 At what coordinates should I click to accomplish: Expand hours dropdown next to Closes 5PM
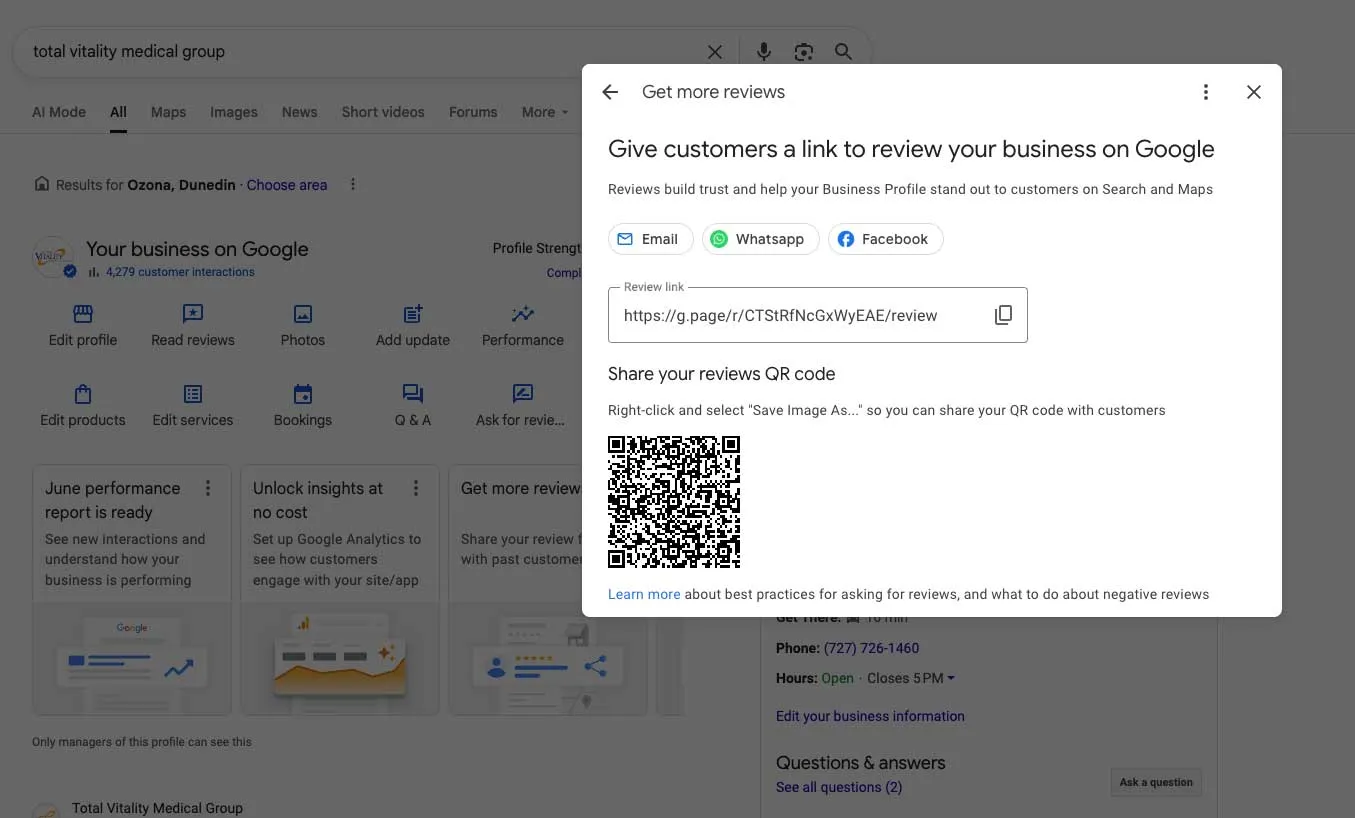(x=951, y=678)
